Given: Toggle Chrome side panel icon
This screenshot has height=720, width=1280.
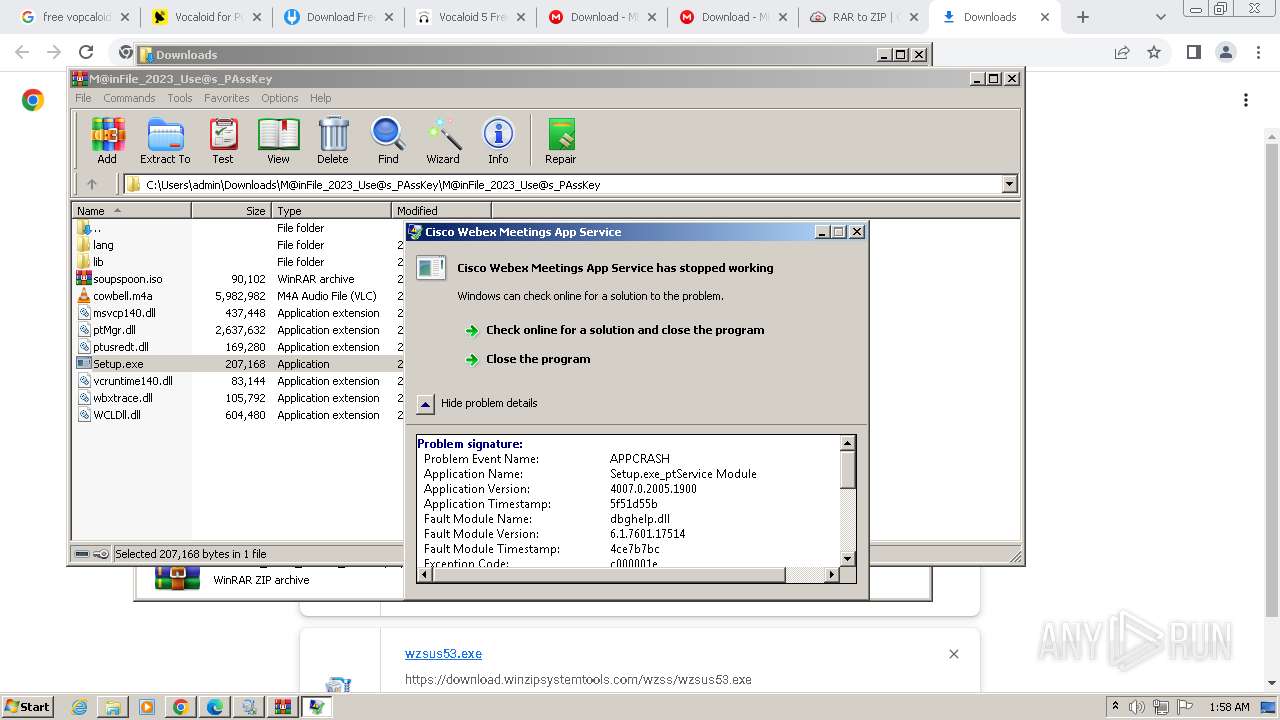Looking at the screenshot, I should [x=1193, y=53].
